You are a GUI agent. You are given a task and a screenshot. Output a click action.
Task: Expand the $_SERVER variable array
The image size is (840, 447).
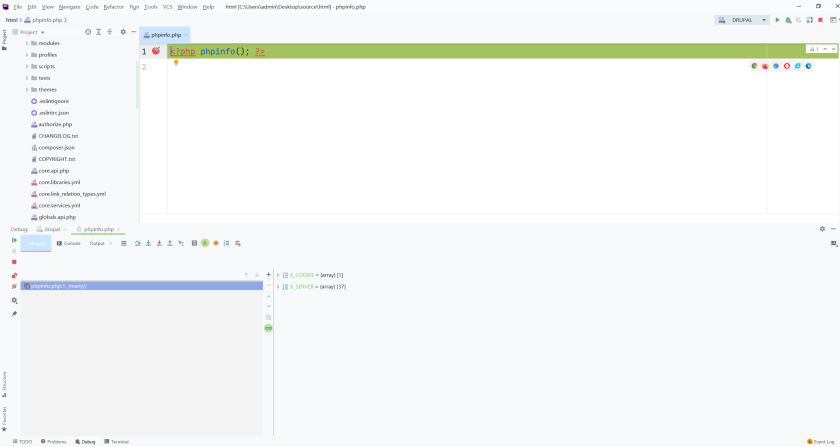pos(278,287)
